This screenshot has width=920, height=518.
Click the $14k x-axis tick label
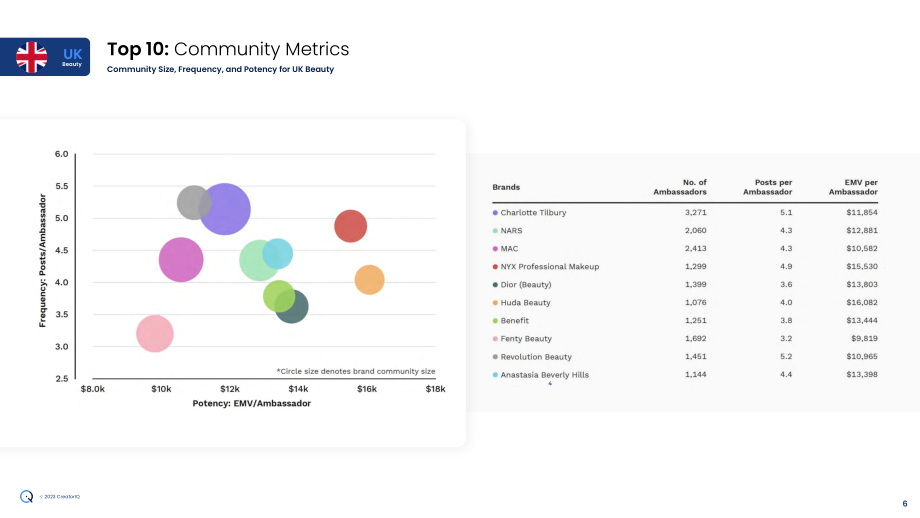tap(298, 389)
